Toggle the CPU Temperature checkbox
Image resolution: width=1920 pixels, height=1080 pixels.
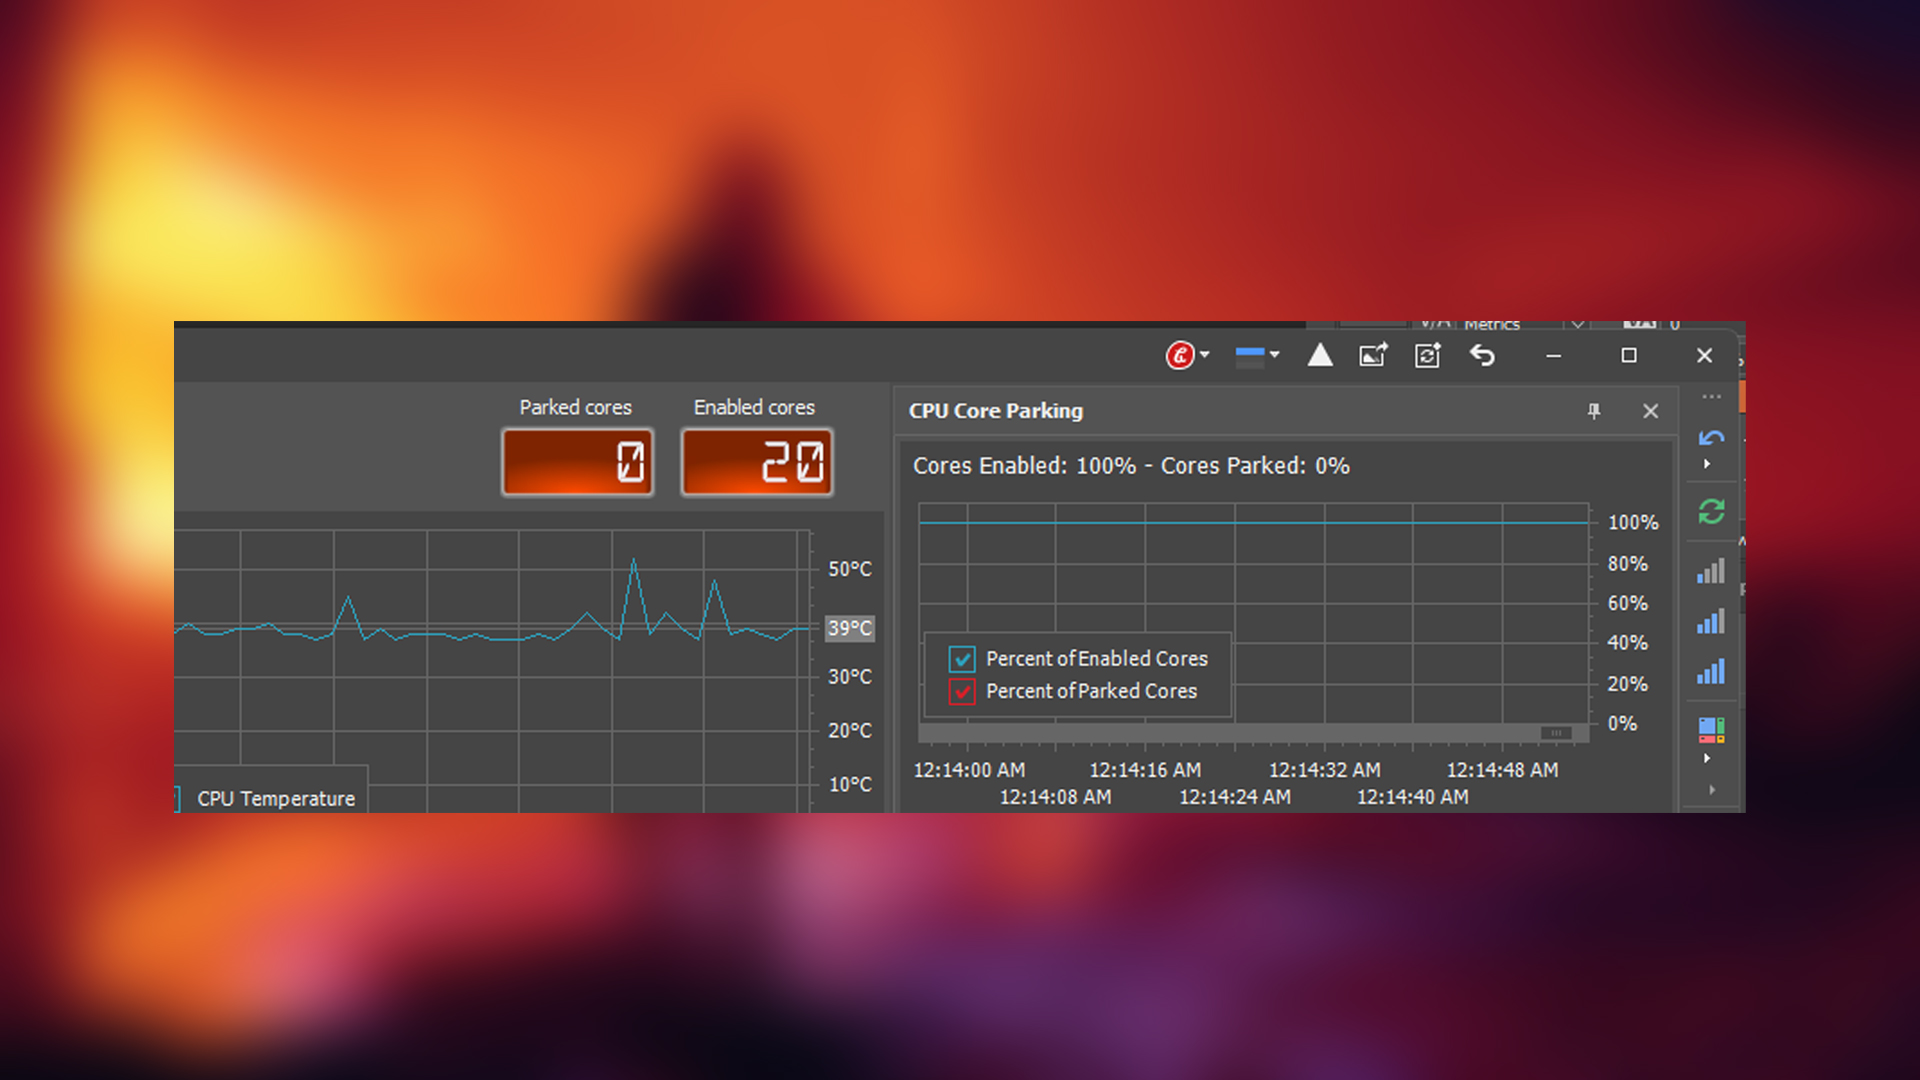point(176,798)
